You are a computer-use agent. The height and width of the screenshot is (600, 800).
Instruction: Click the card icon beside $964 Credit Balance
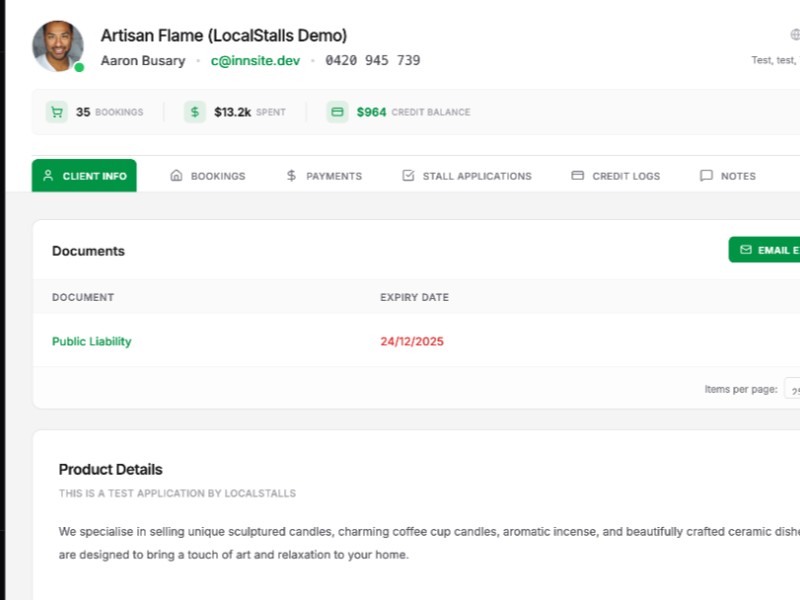coord(338,112)
